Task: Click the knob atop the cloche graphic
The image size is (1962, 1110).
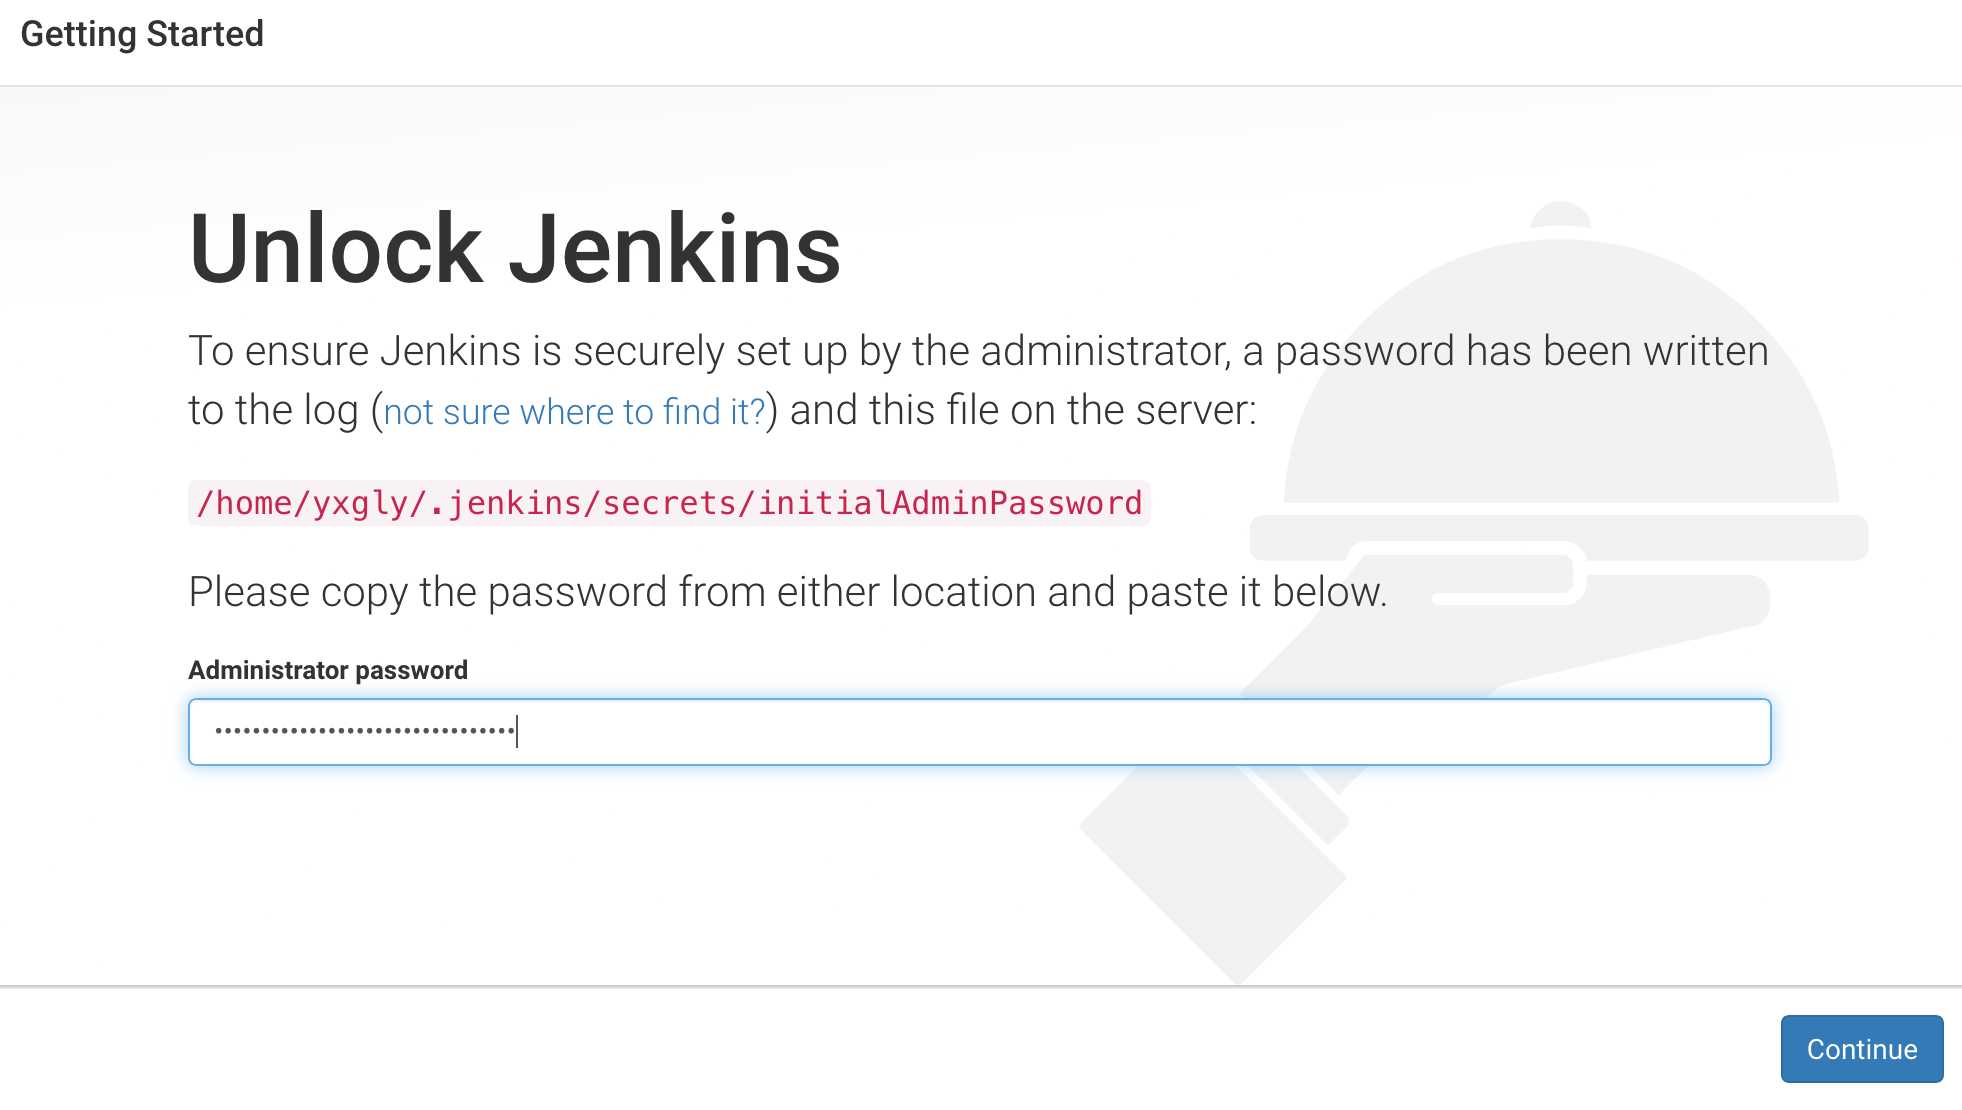Action: tap(1561, 214)
